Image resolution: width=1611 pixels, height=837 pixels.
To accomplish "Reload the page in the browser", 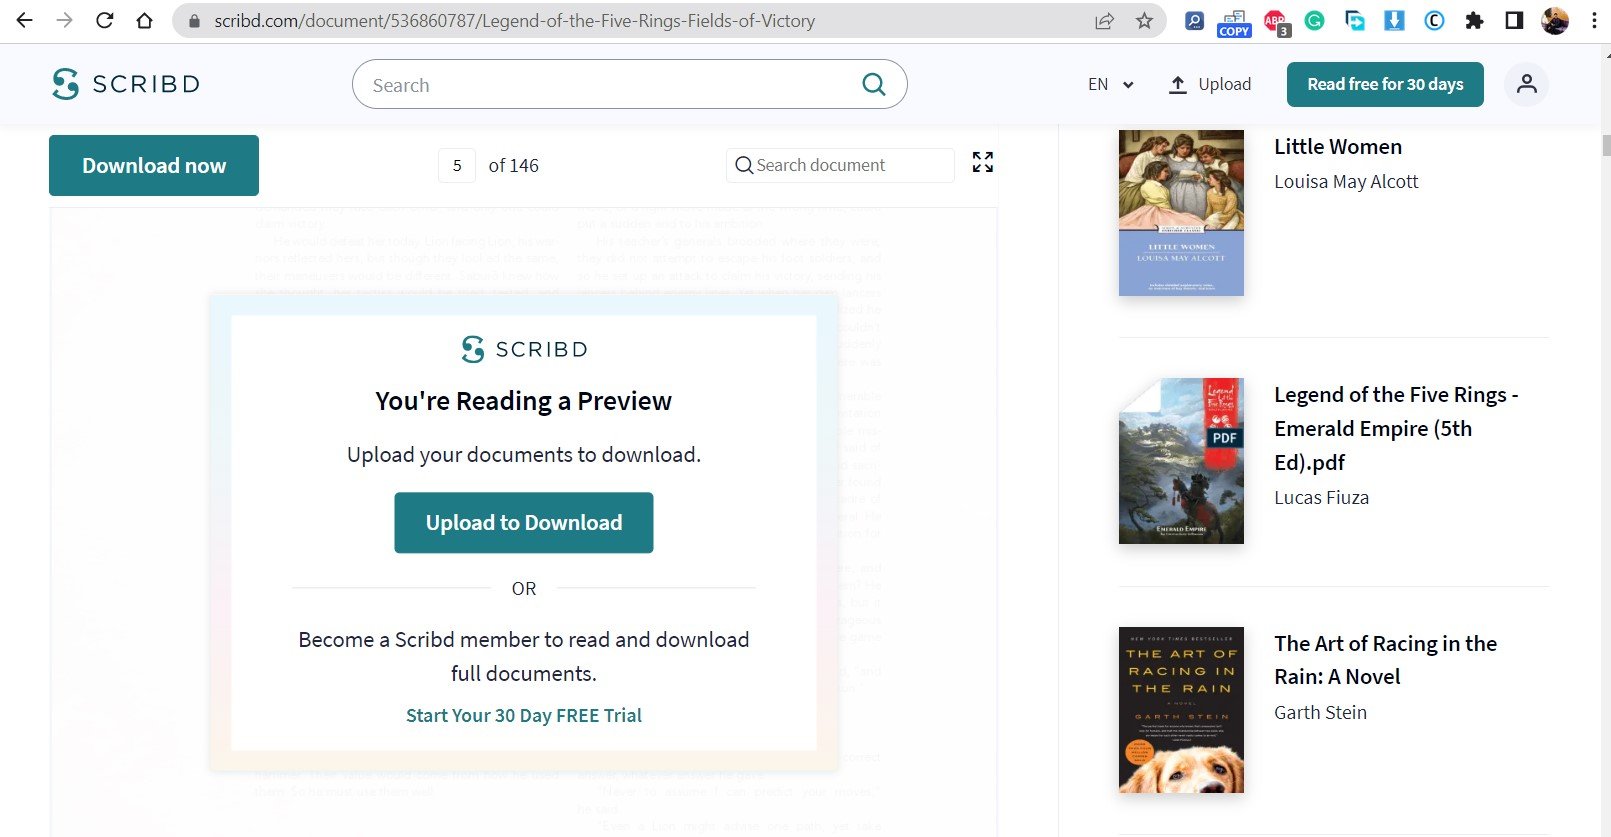I will (x=105, y=21).
